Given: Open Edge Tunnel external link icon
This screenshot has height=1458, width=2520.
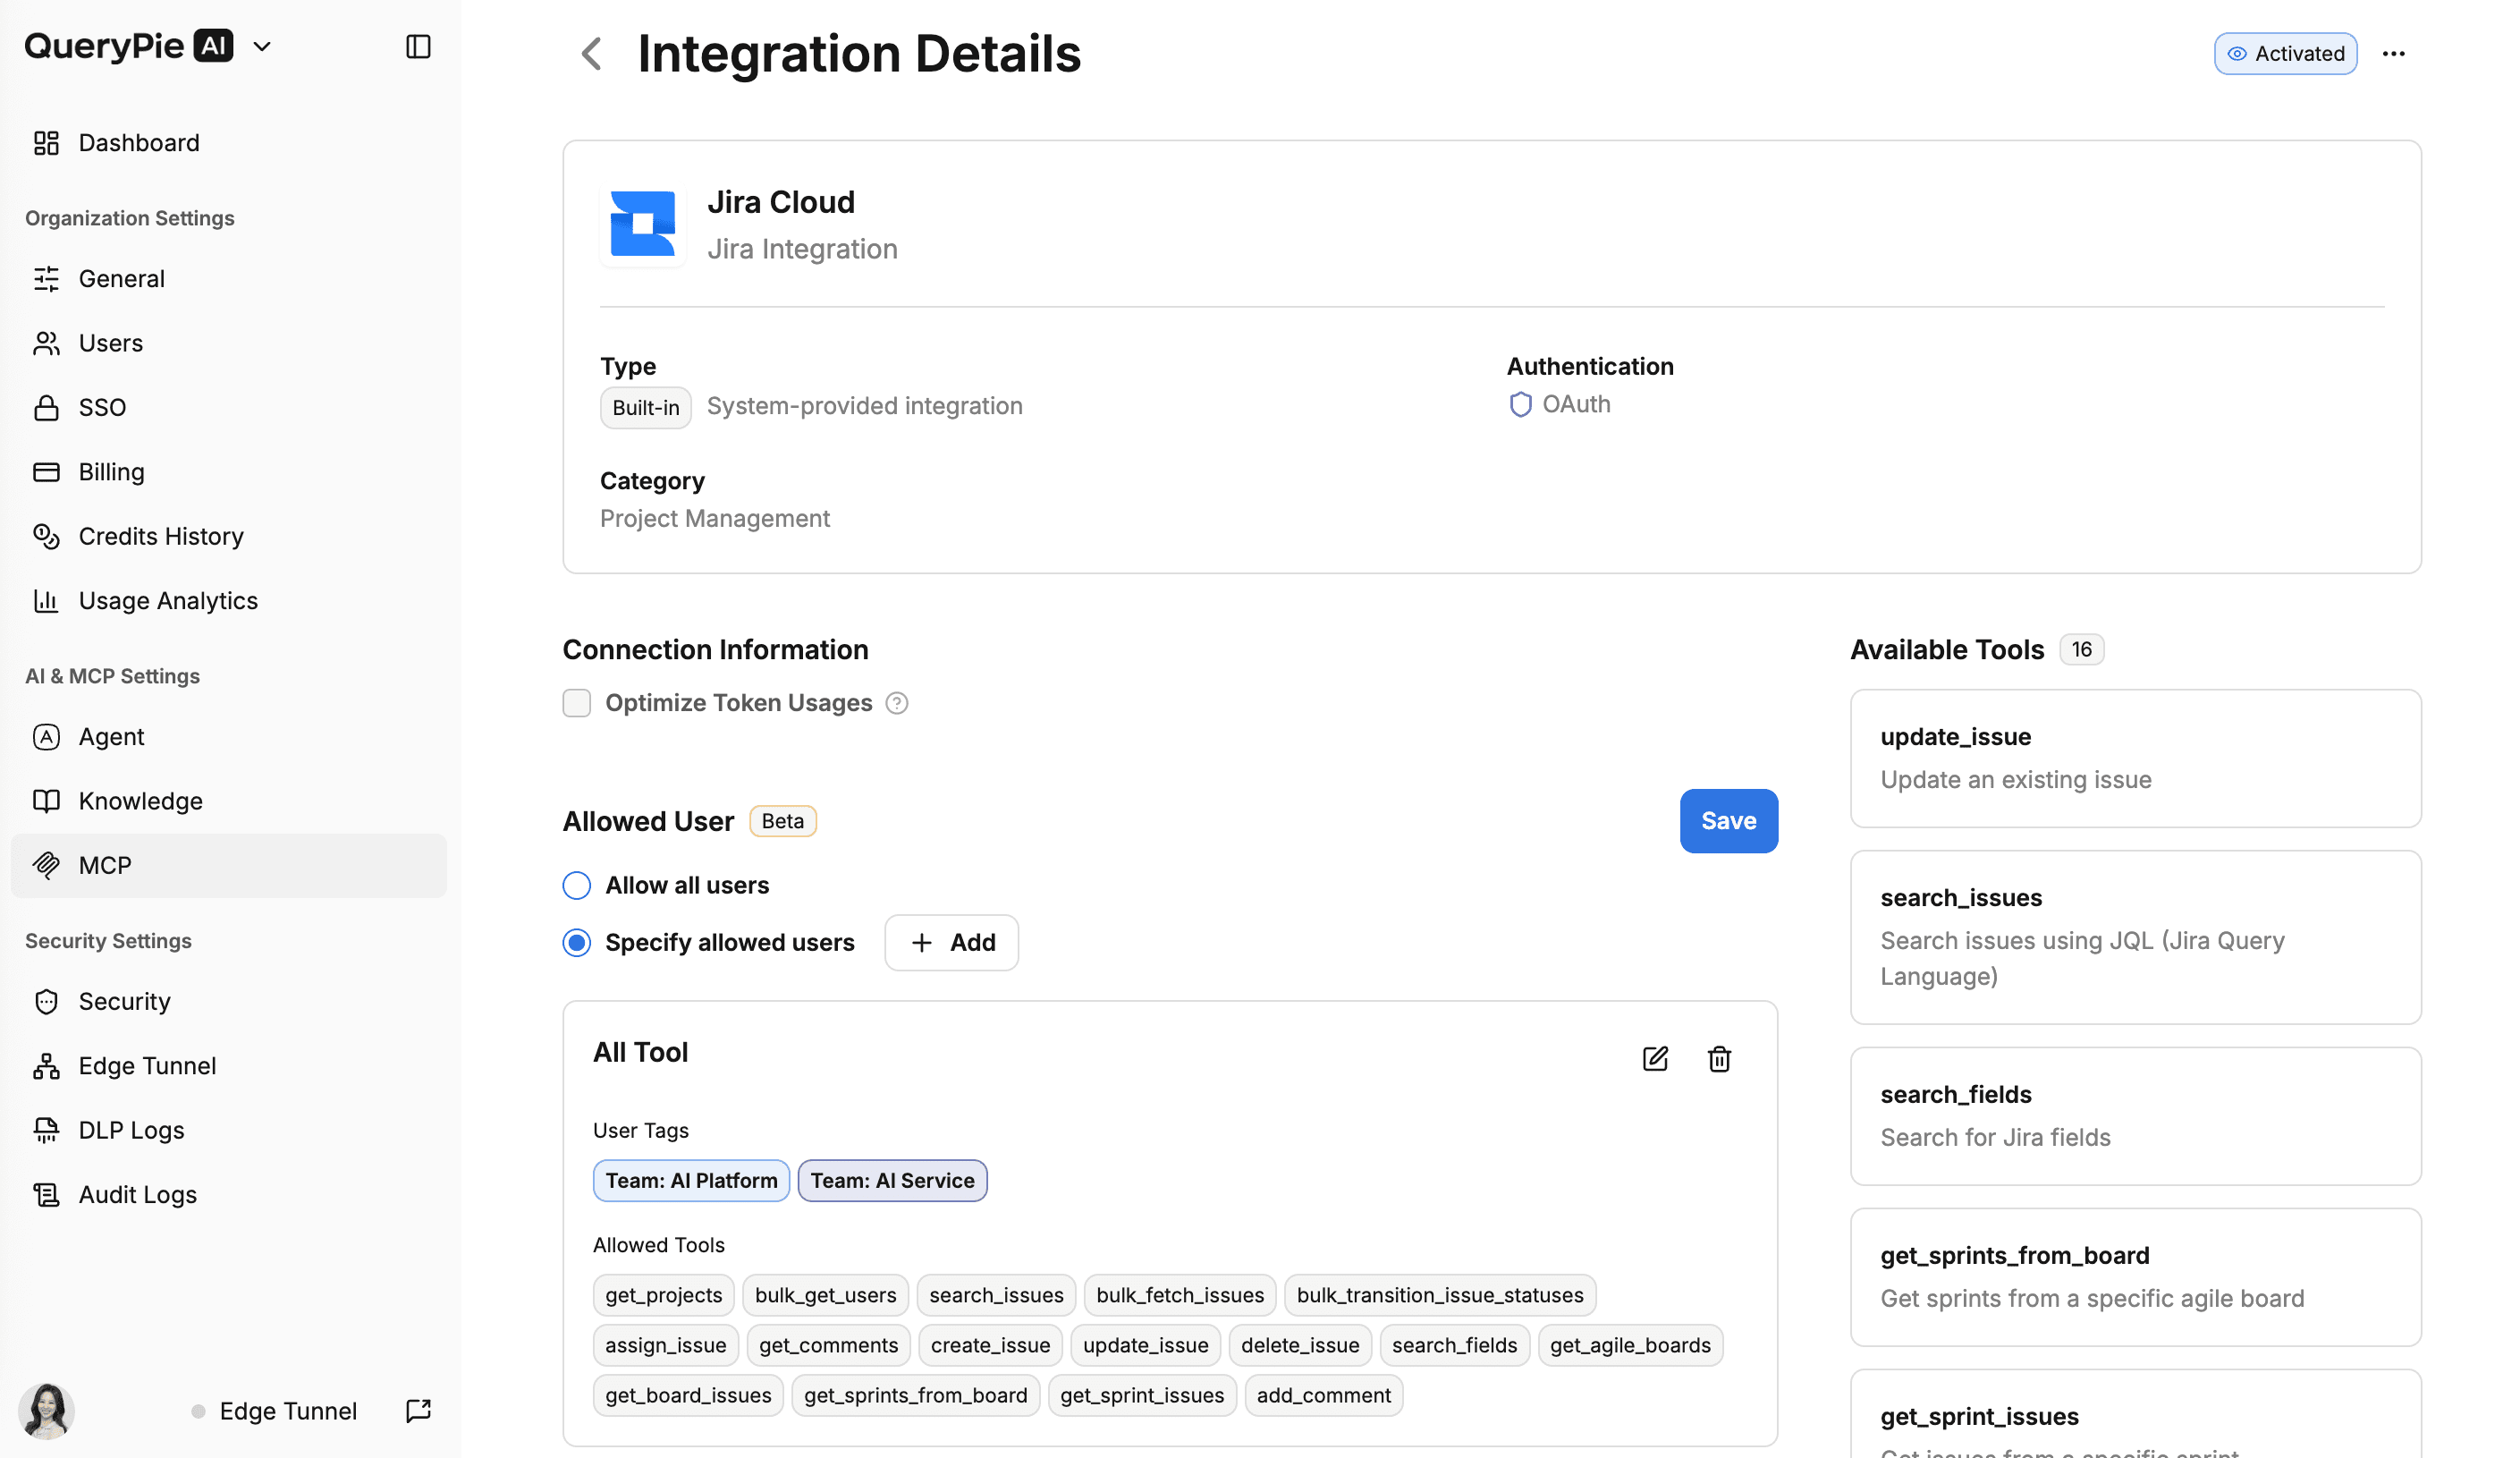Looking at the screenshot, I should coord(418,1411).
